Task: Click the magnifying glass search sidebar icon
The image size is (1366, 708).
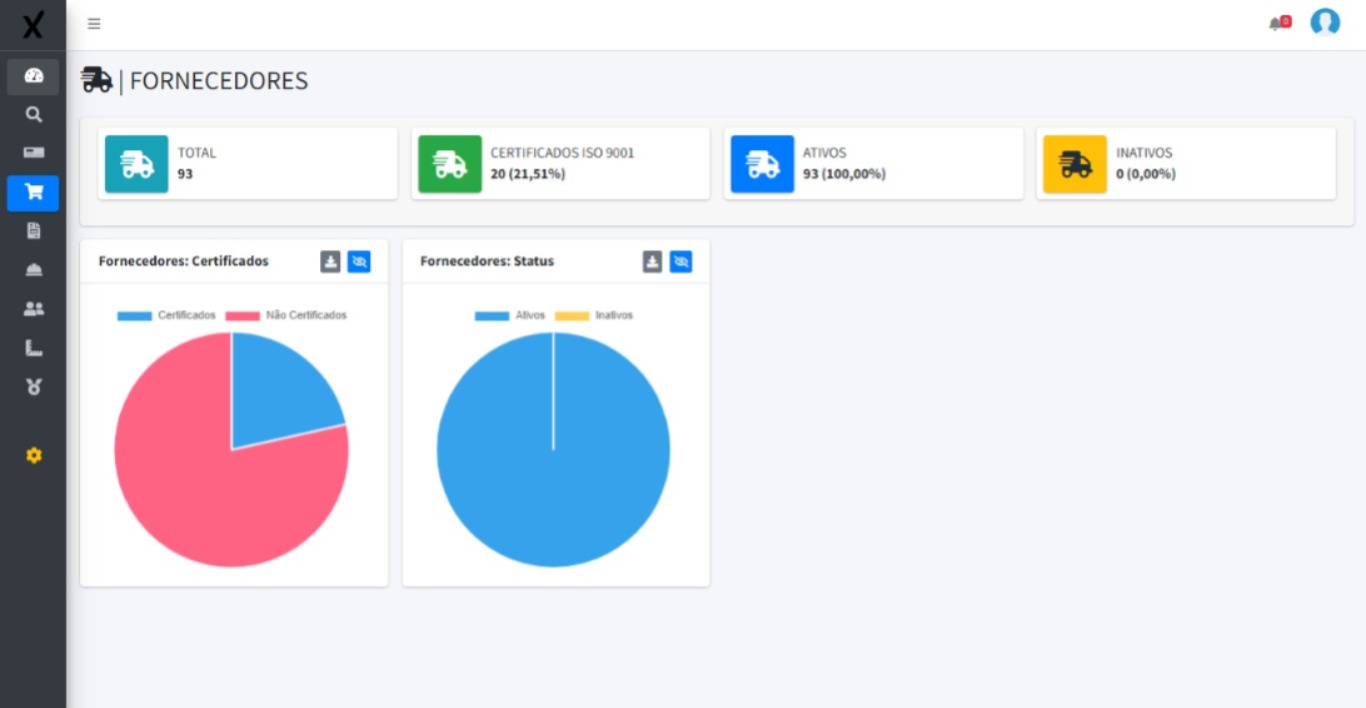Action: click(x=33, y=115)
